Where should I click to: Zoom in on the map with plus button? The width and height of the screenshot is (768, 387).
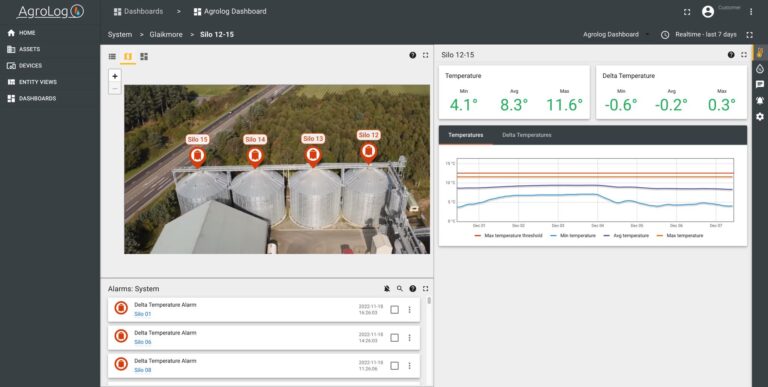115,76
